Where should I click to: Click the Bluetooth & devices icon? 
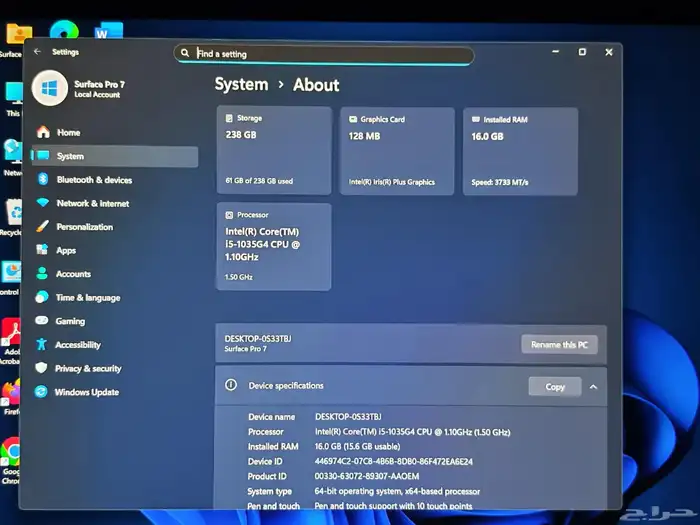click(43, 180)
